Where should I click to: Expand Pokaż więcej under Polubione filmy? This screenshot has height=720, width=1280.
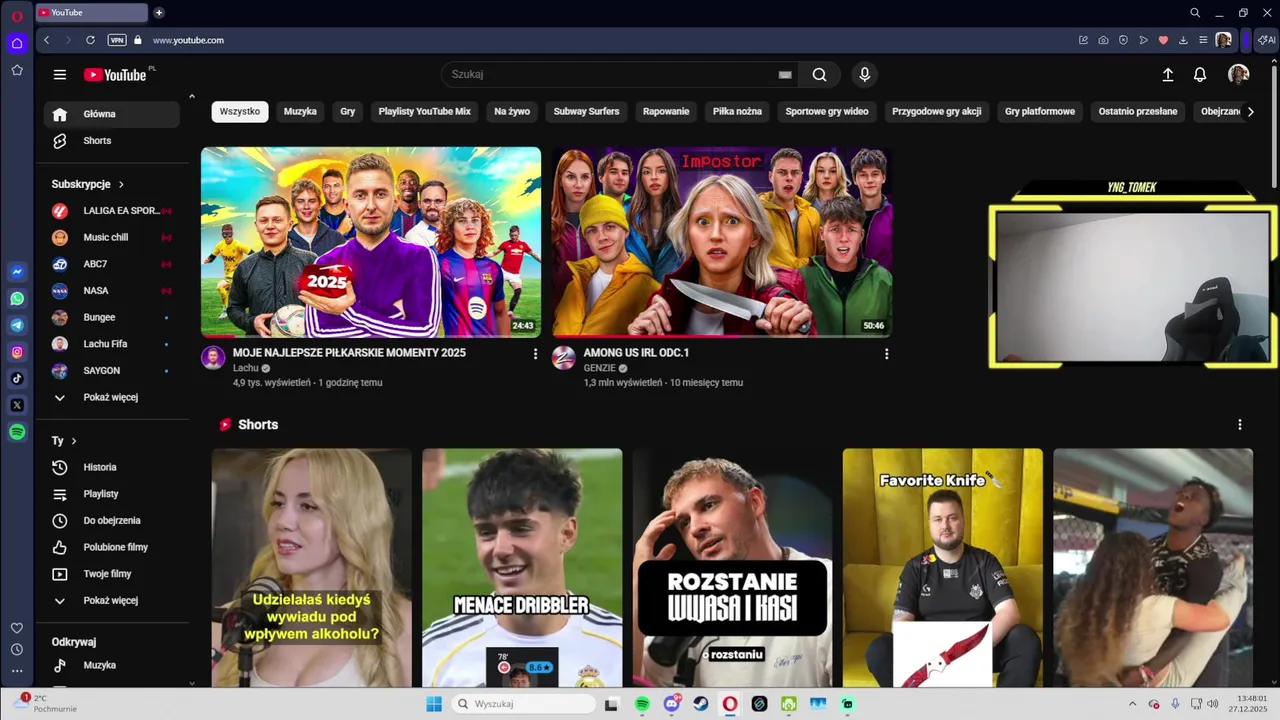pyautogui.click(x=111, y=601)
